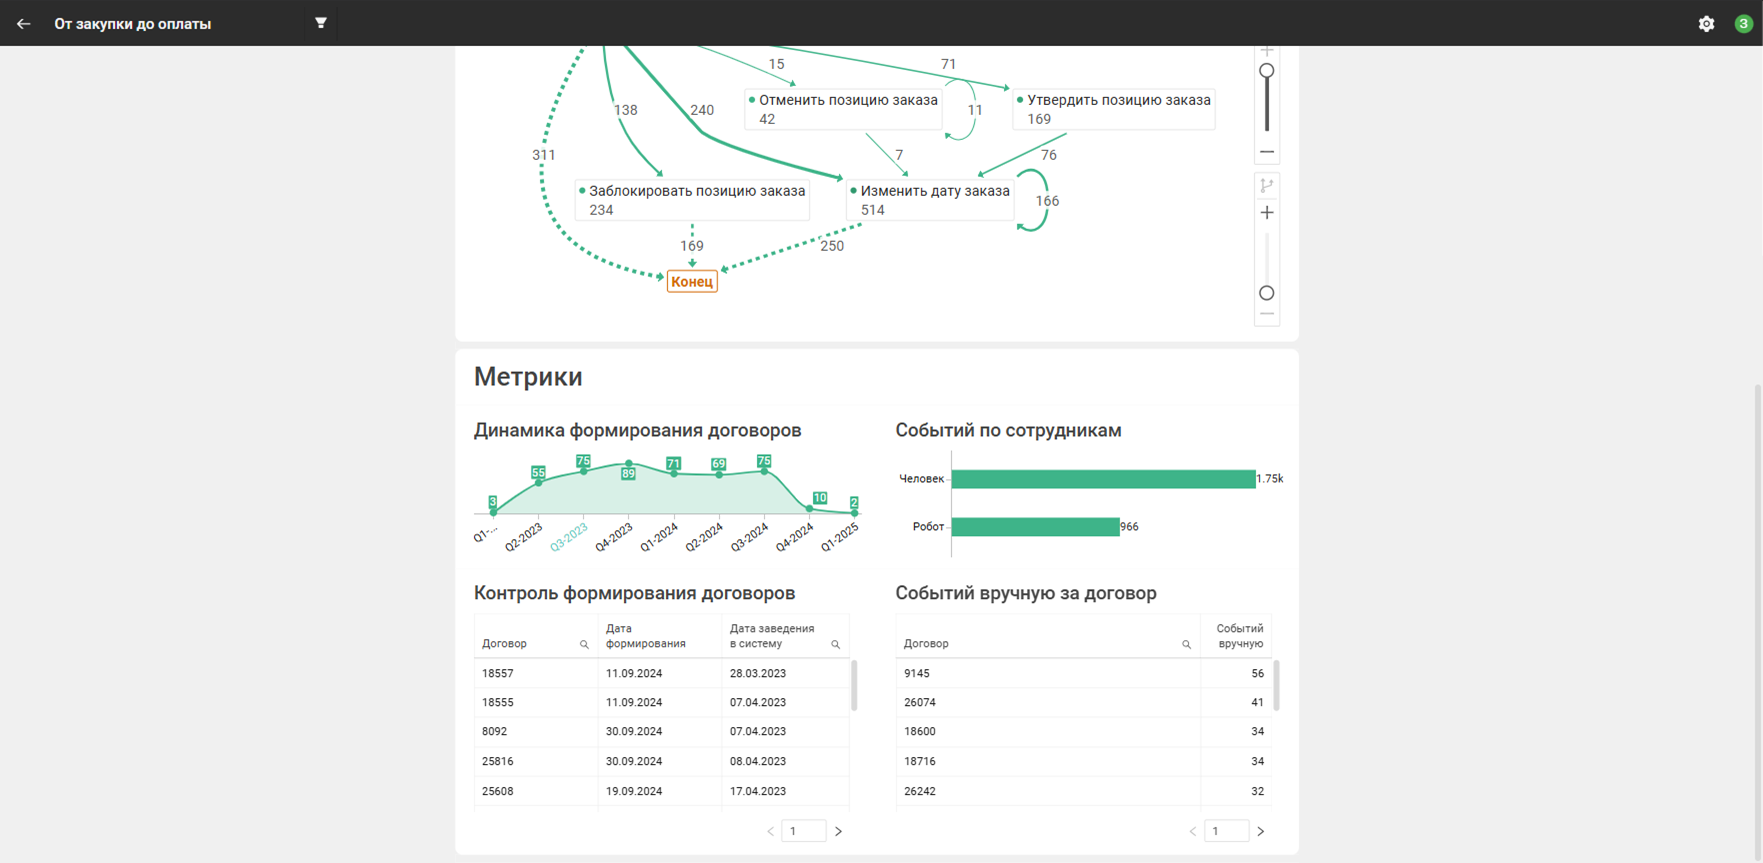Click the green notification badge

click(1743, 24)
